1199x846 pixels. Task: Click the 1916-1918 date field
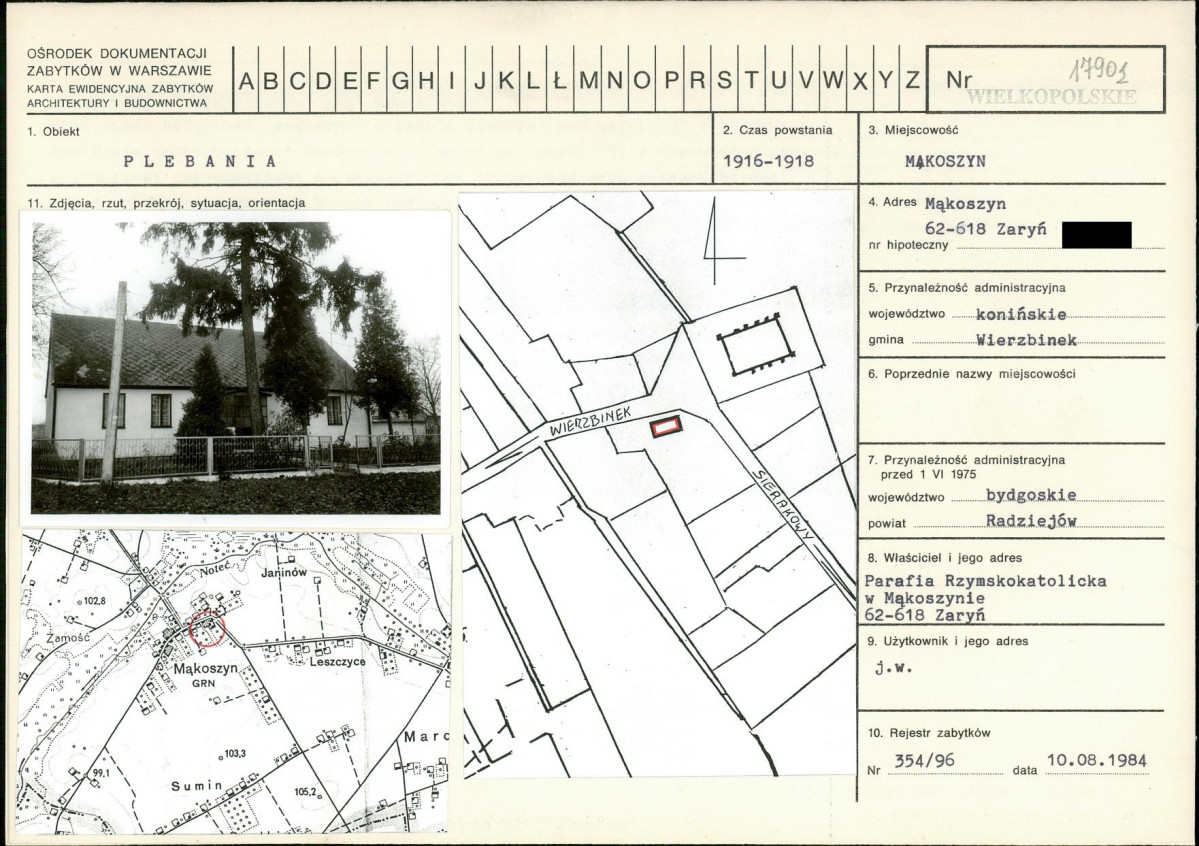click(x=768, y=161)
